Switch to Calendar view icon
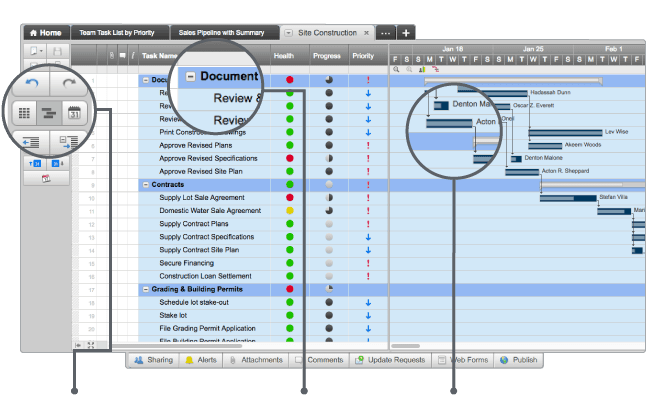Screen dimensions: 650x411 coord(73,113)
